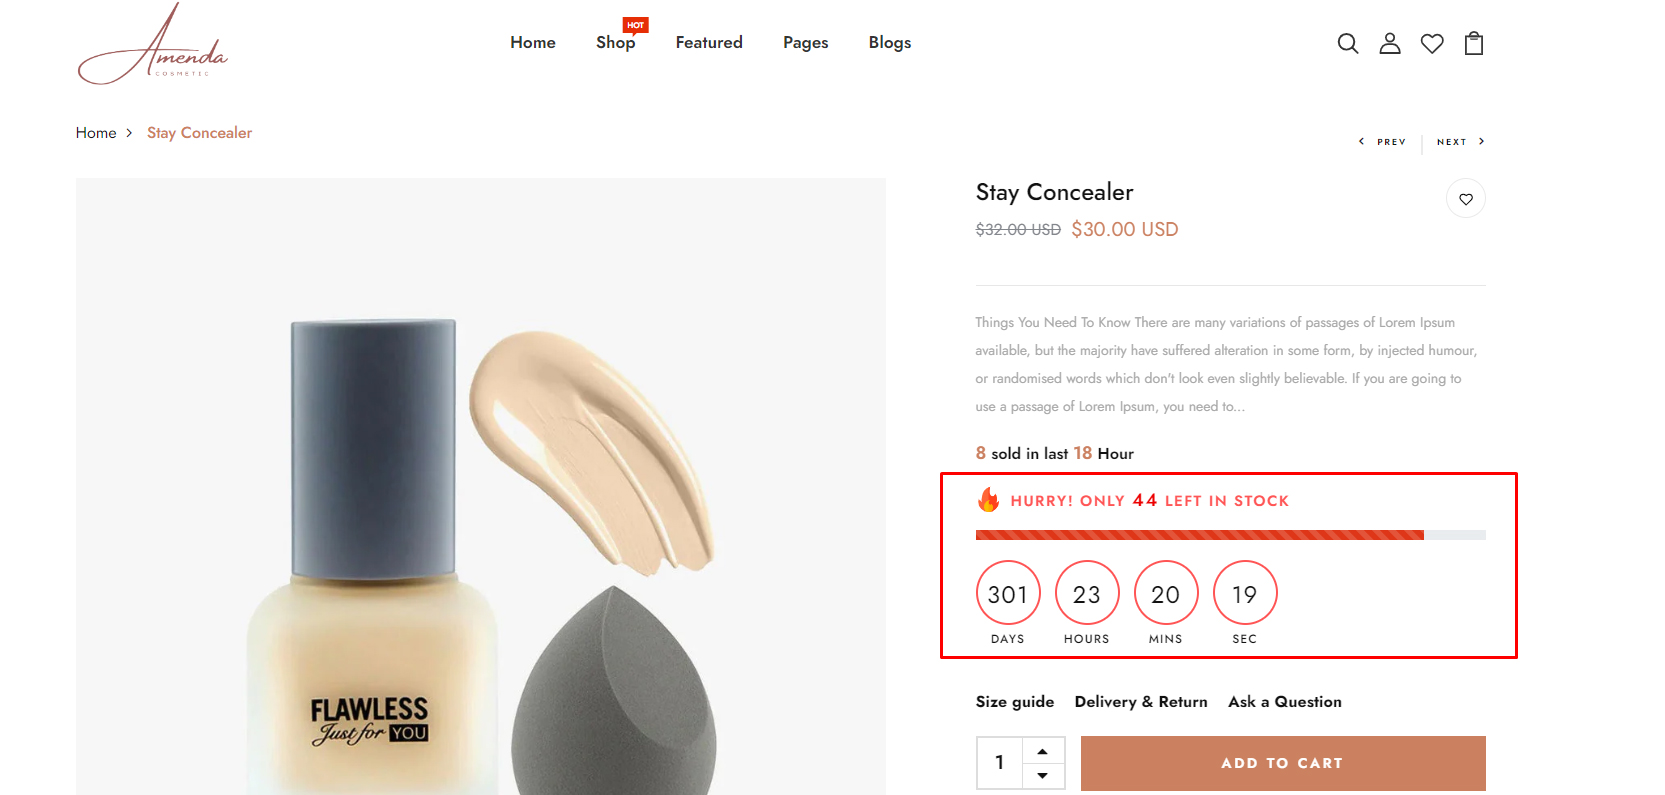Click the fire icon beside stock warning
The width and height of the screenshot is (1665, 795).
988,499
